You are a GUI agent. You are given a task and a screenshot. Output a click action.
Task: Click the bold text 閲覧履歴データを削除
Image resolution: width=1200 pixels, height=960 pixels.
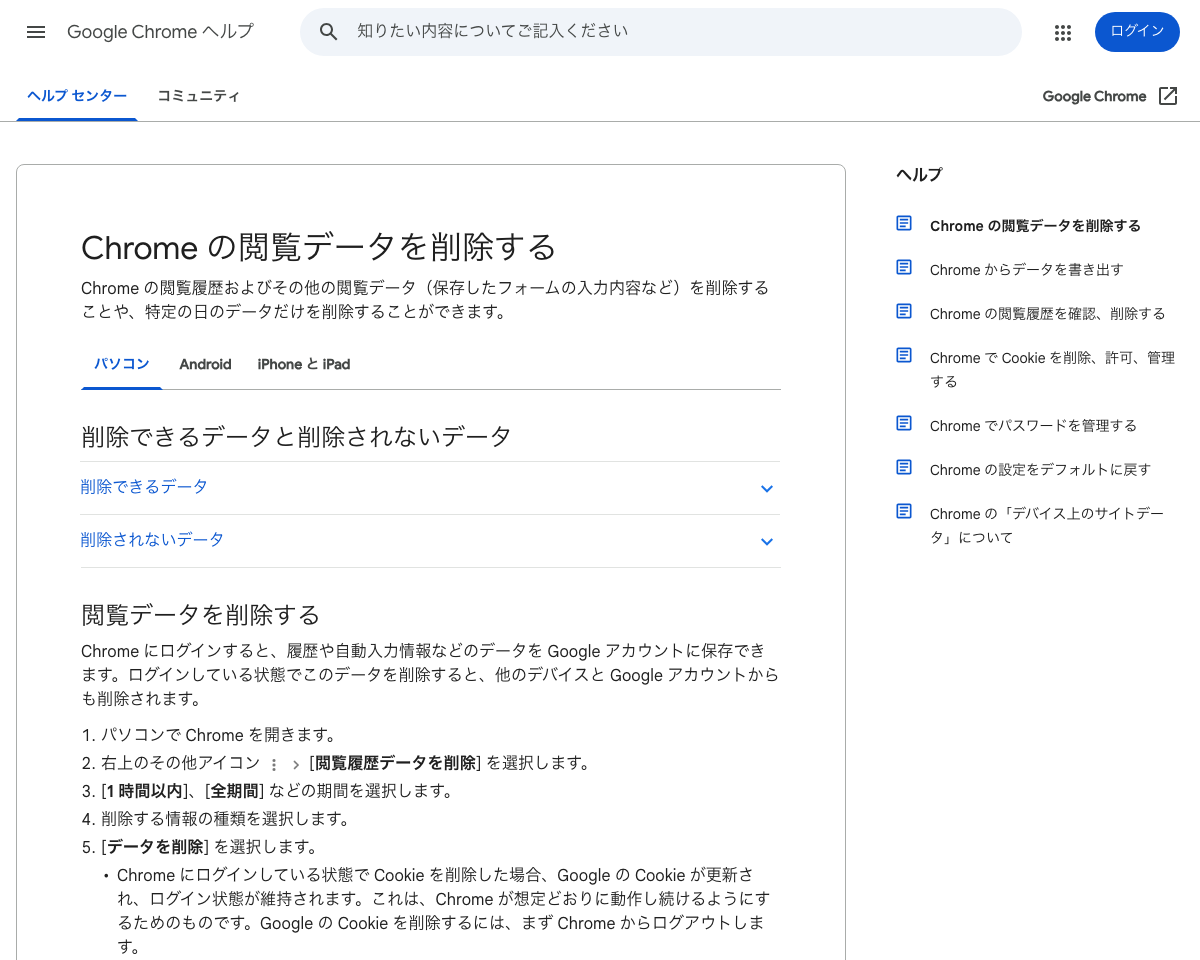click(396, 763)
